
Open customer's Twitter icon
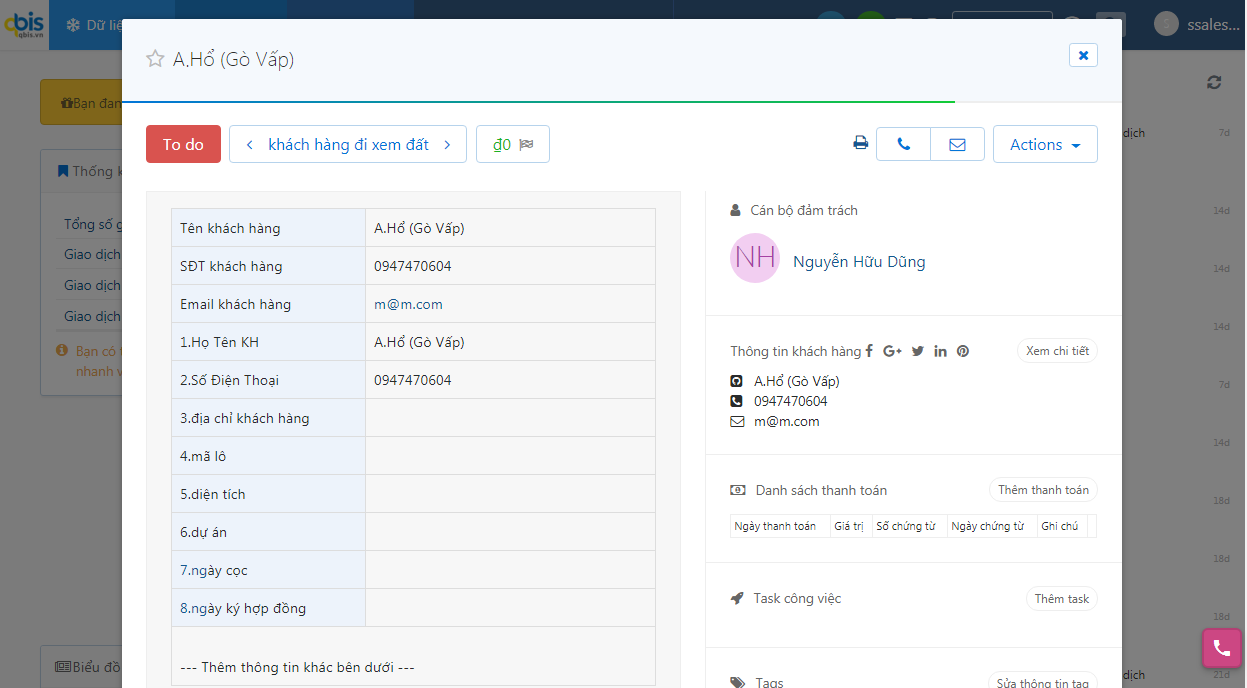click(917, 351)
